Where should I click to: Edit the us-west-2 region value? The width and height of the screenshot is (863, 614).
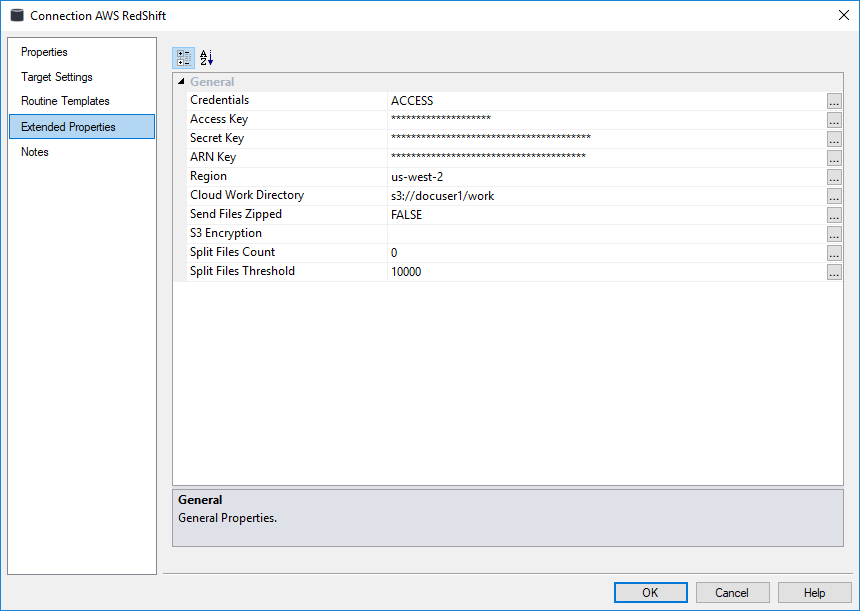coord(607,177)
